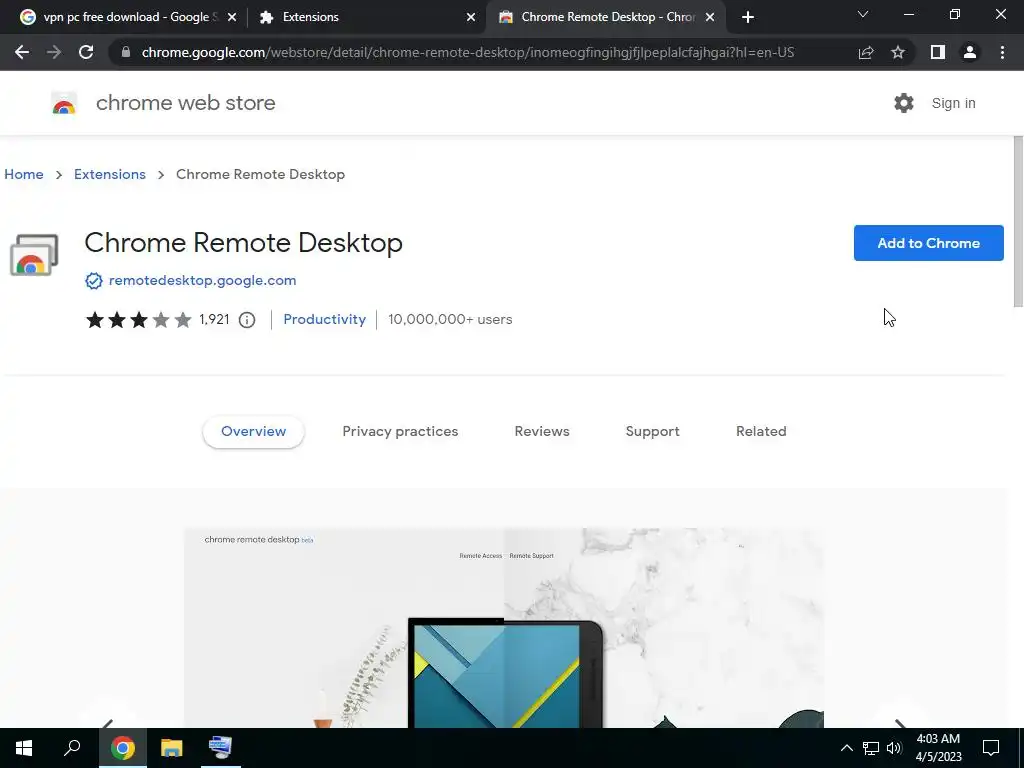Click the address bar URL
This screenshot has width=1024, height=768.
coord(468,52)
